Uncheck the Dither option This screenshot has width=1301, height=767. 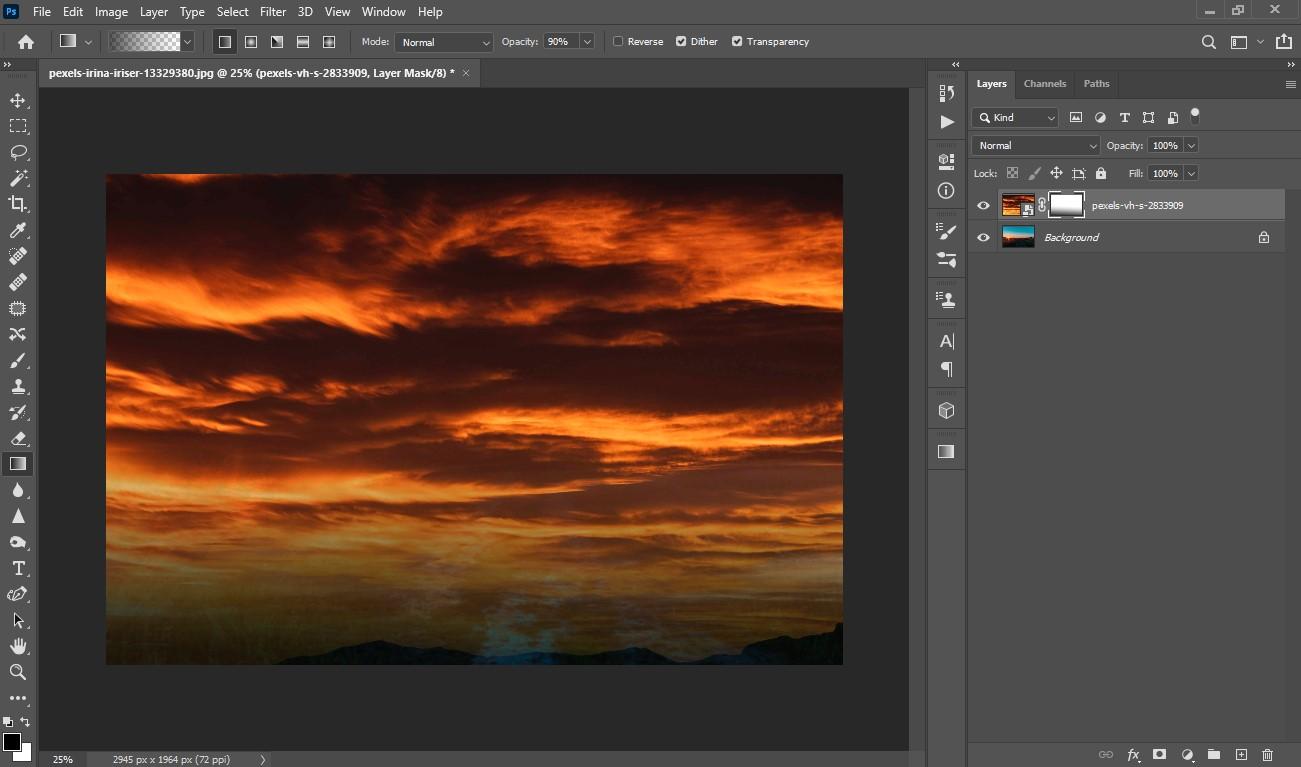coord(681,42)
